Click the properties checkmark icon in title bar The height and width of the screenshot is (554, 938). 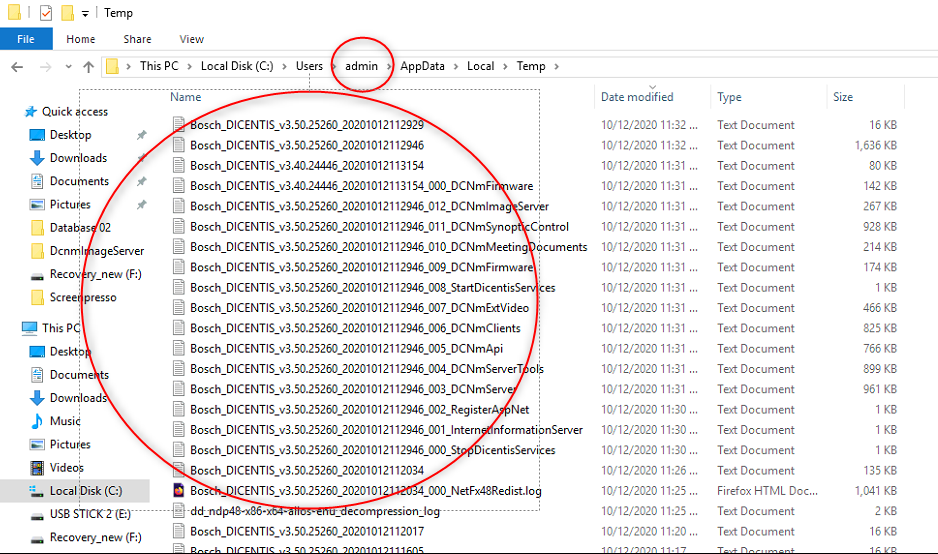pyautogui.click(x=46, y=13)
